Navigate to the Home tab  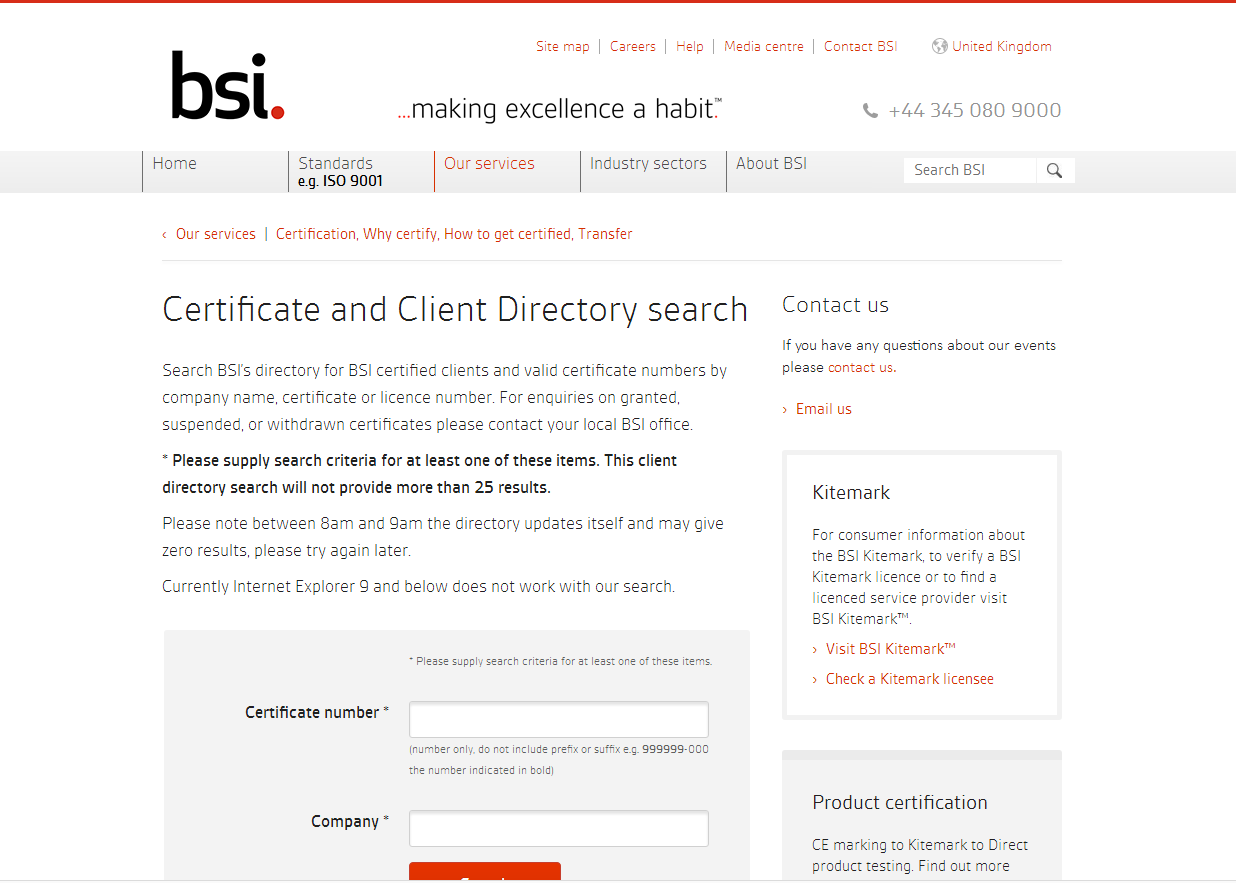coord(174,163)
